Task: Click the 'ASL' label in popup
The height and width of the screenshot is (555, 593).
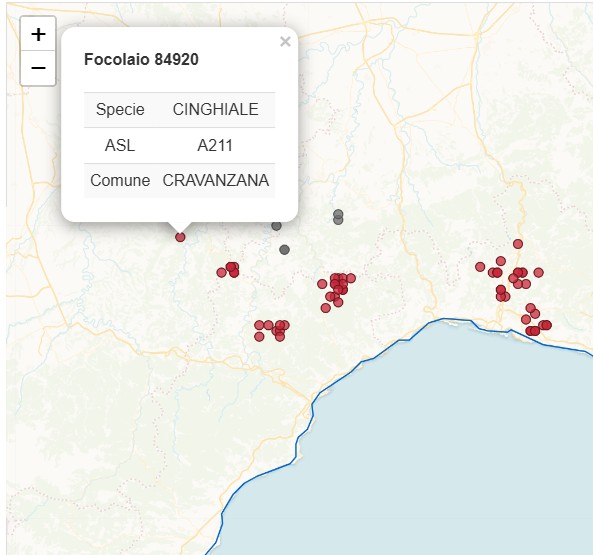Action: [120, 146]
